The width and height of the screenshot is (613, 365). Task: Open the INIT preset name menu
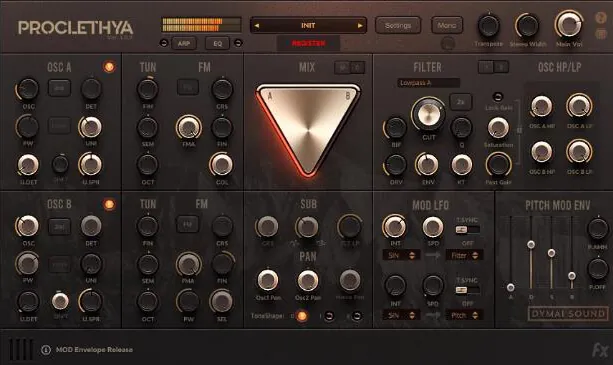(x=308, y=25)
